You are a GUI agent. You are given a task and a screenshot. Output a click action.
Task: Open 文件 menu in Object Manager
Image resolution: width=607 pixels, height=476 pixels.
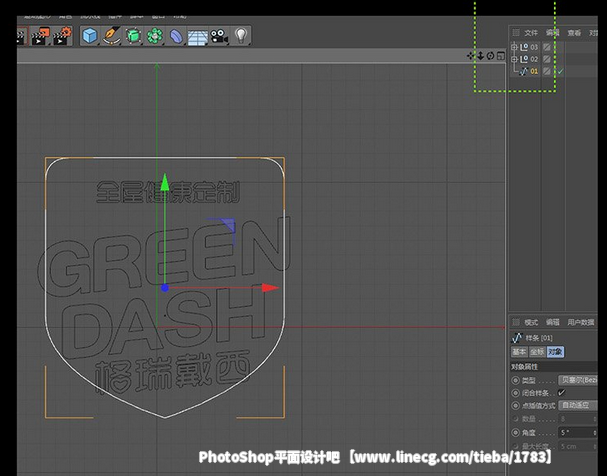[531, 33]
